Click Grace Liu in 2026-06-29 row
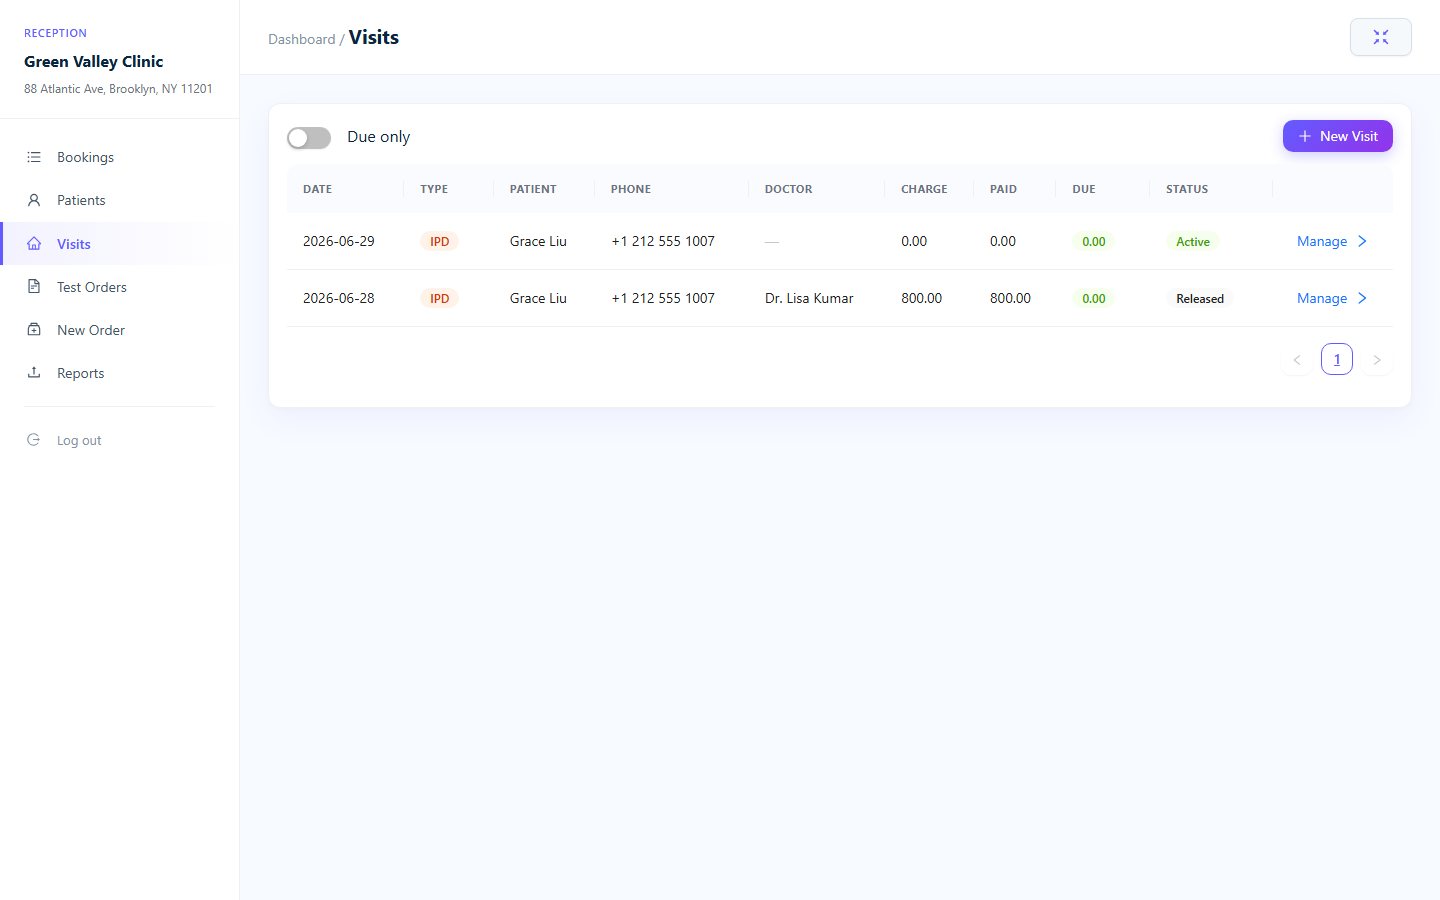1440x900 pixels. (538, 241)
